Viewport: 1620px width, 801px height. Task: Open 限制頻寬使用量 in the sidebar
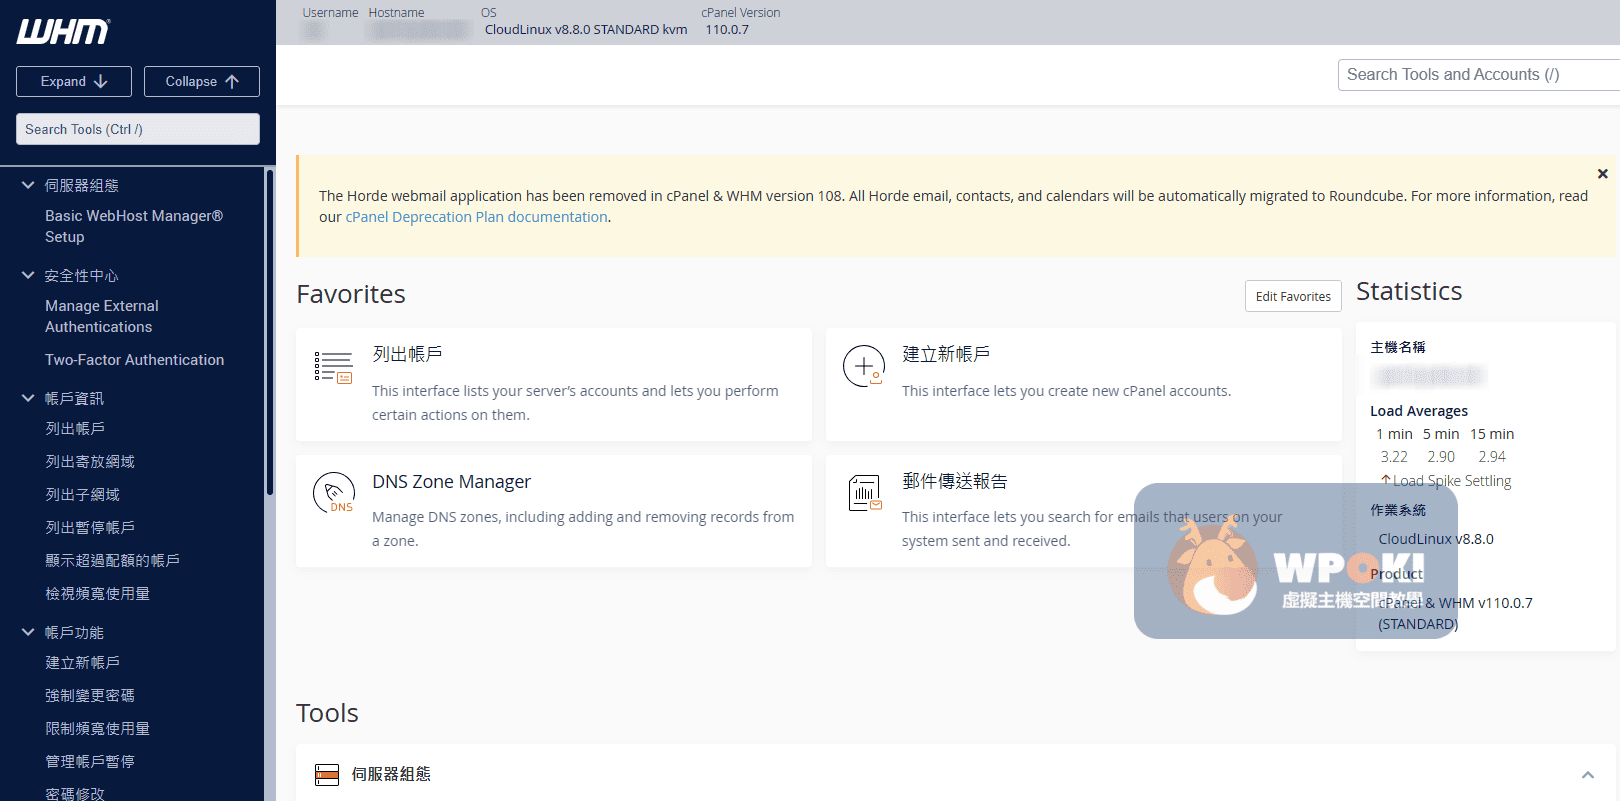[97, 728]
